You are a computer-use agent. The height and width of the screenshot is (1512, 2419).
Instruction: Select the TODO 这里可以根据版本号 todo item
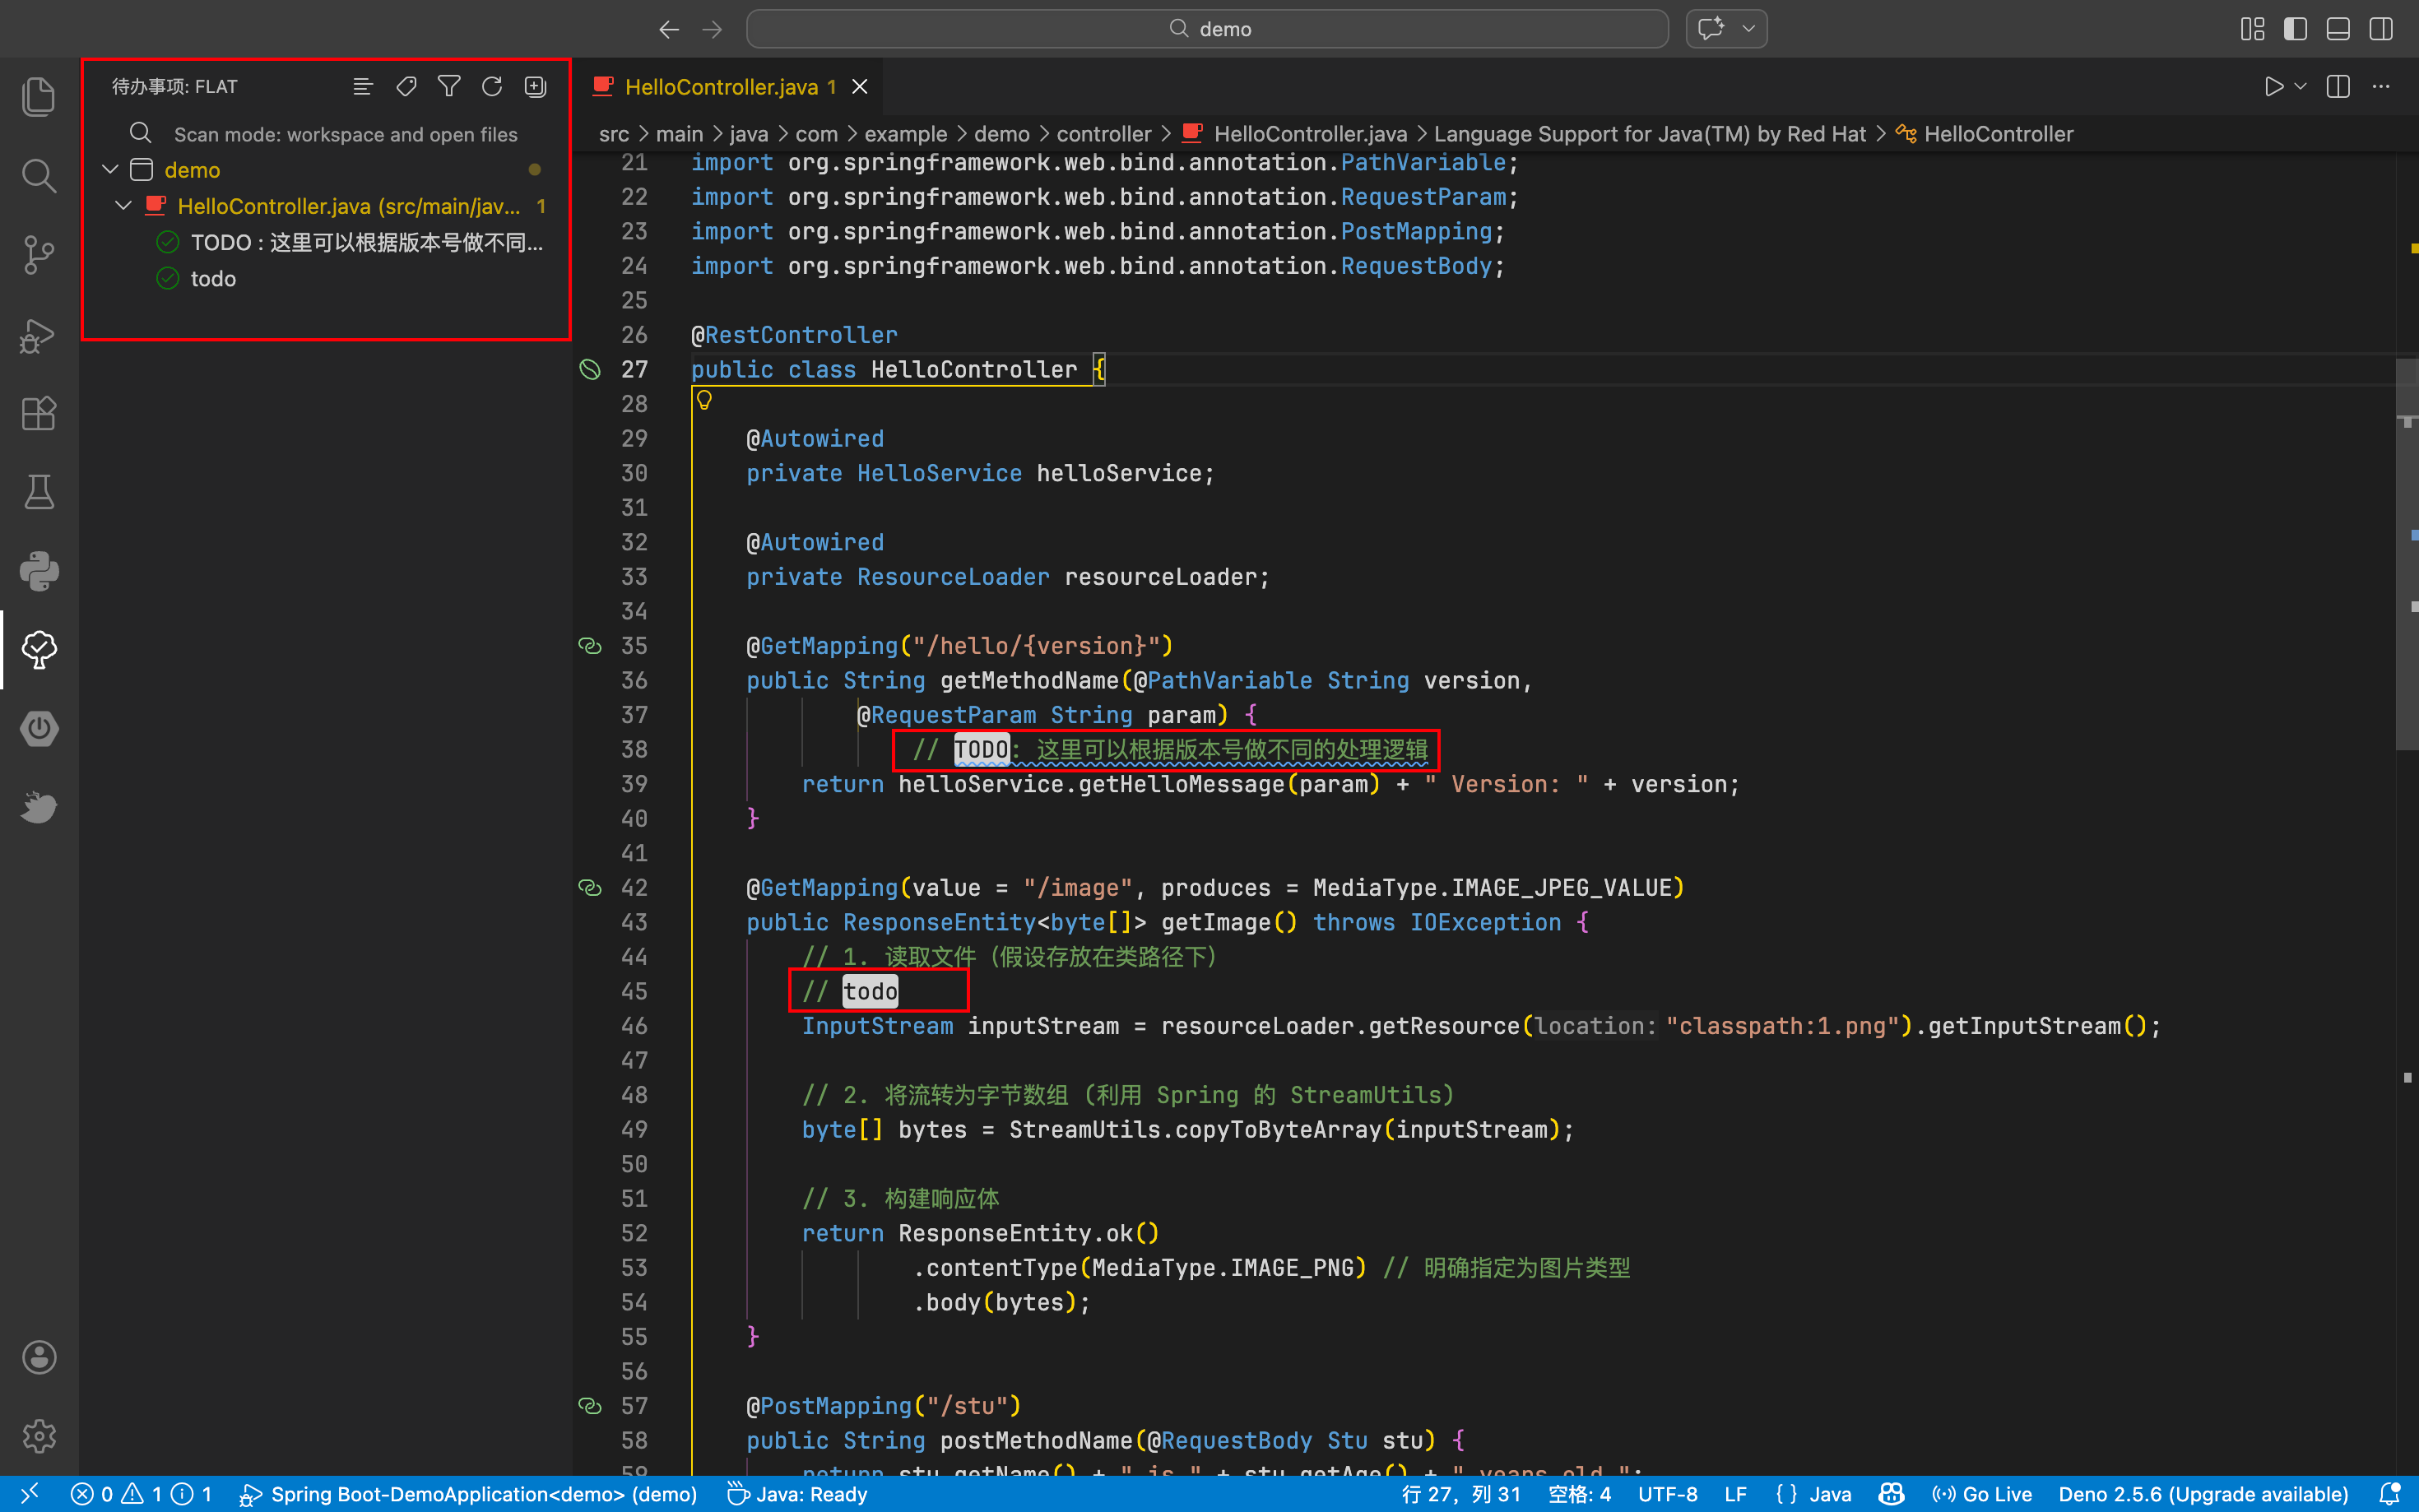[350, 243]
